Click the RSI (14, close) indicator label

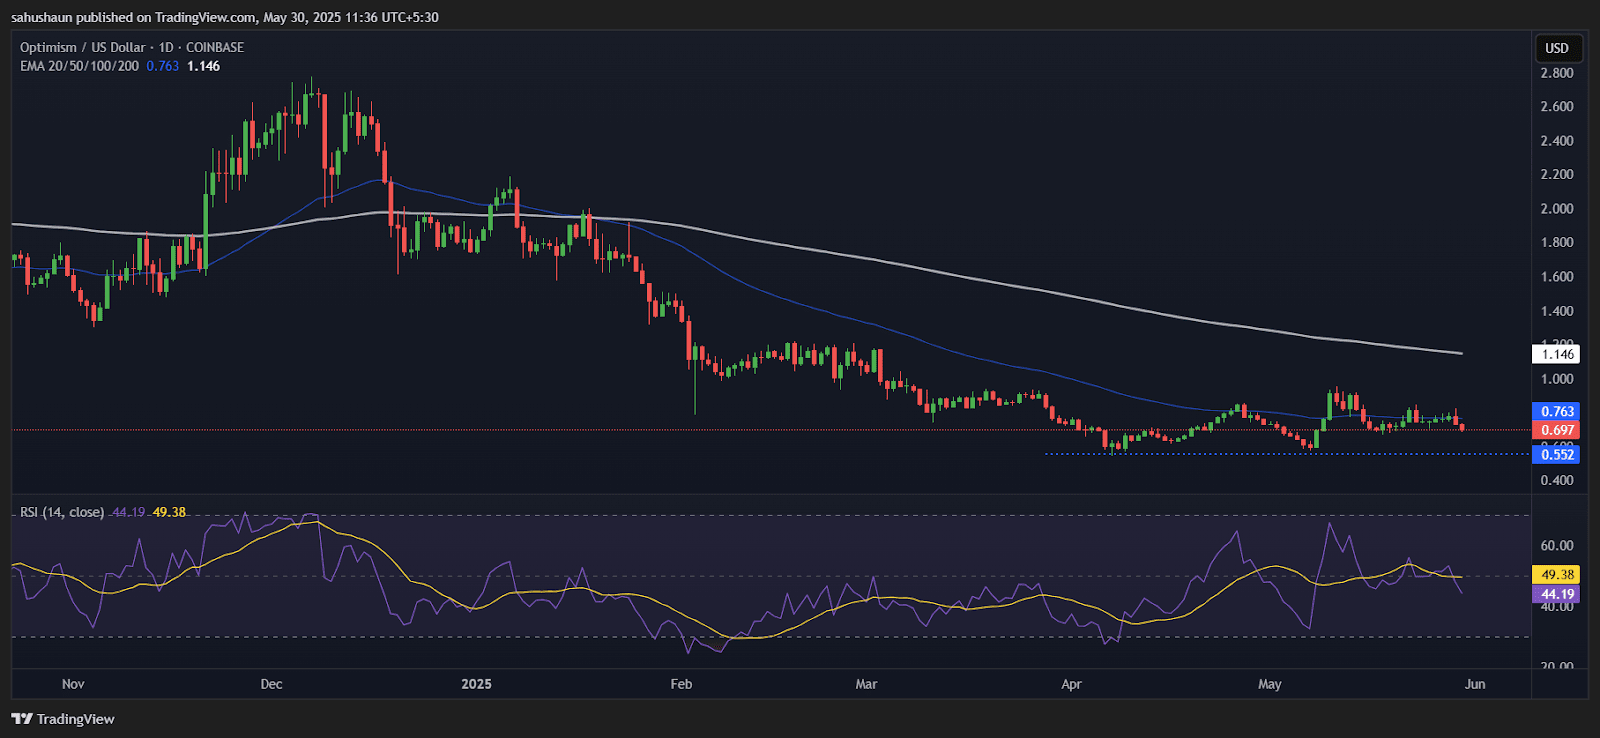(x=62, y=512)
